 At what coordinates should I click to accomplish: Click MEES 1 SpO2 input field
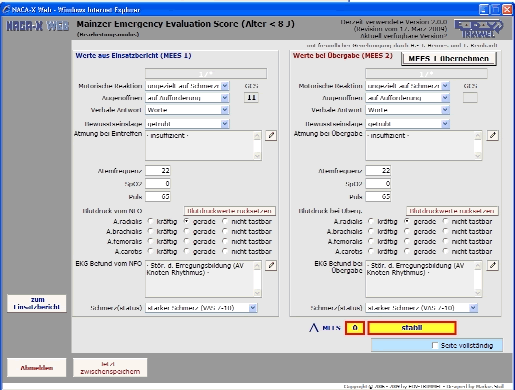tap(158, 183)
